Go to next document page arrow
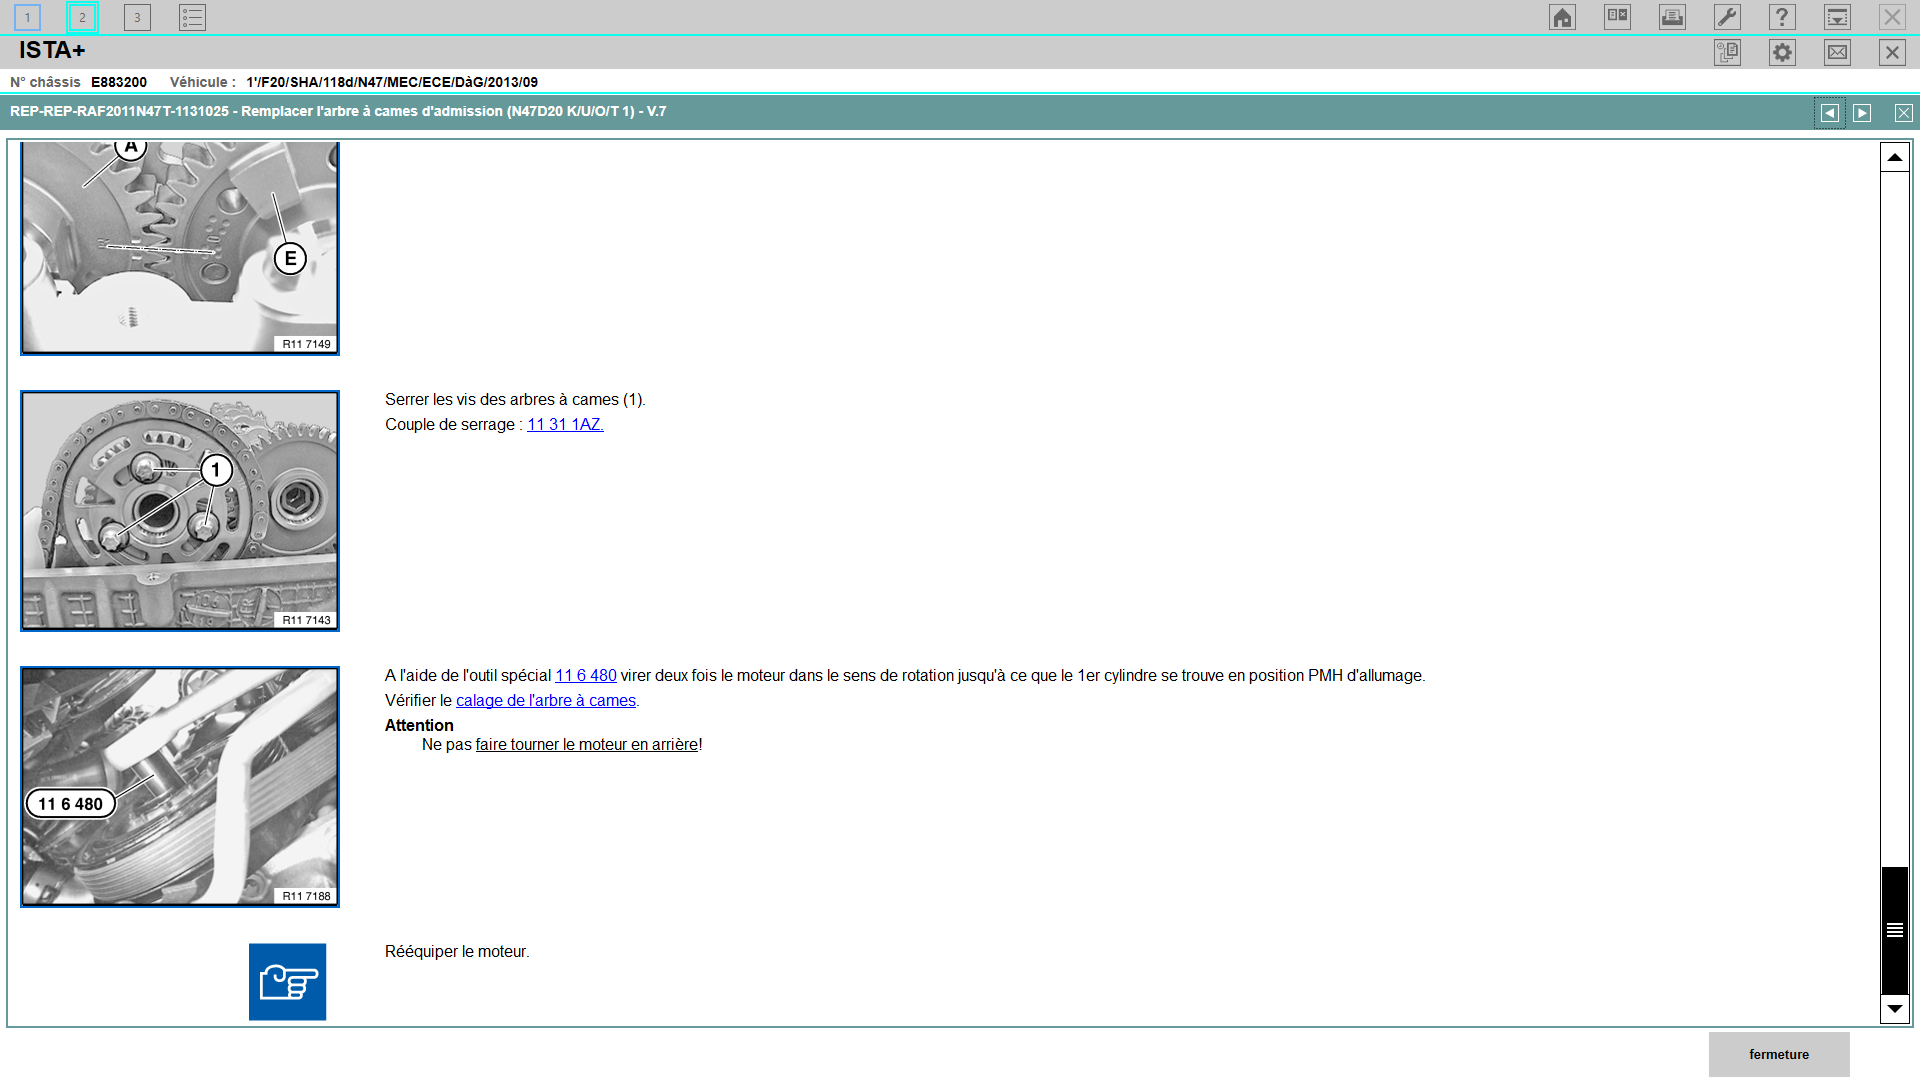1920x1080 pixels. pyautogui.click(x=1862, y=113)
